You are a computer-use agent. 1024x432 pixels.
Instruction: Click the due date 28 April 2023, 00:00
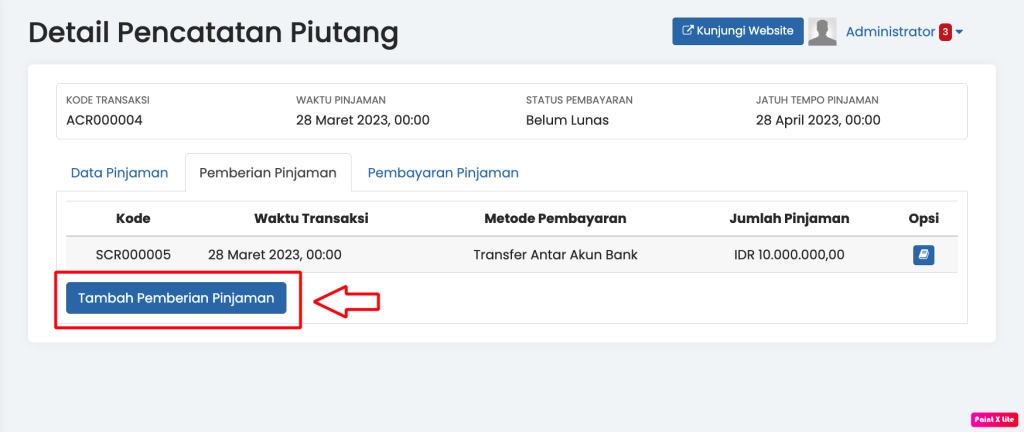click(818, 121)
